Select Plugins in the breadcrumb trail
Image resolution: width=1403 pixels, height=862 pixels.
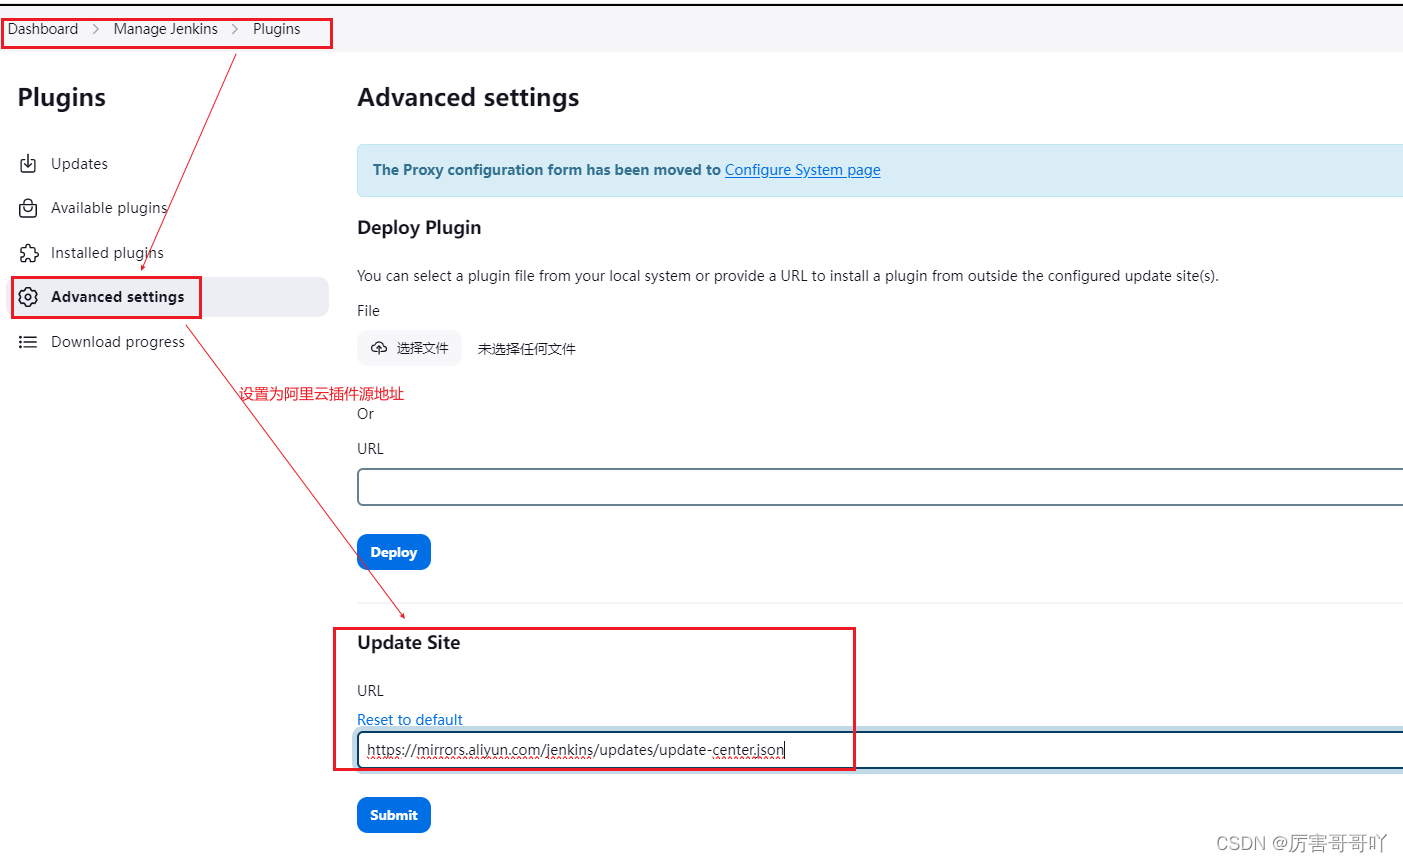coord(276,28)
